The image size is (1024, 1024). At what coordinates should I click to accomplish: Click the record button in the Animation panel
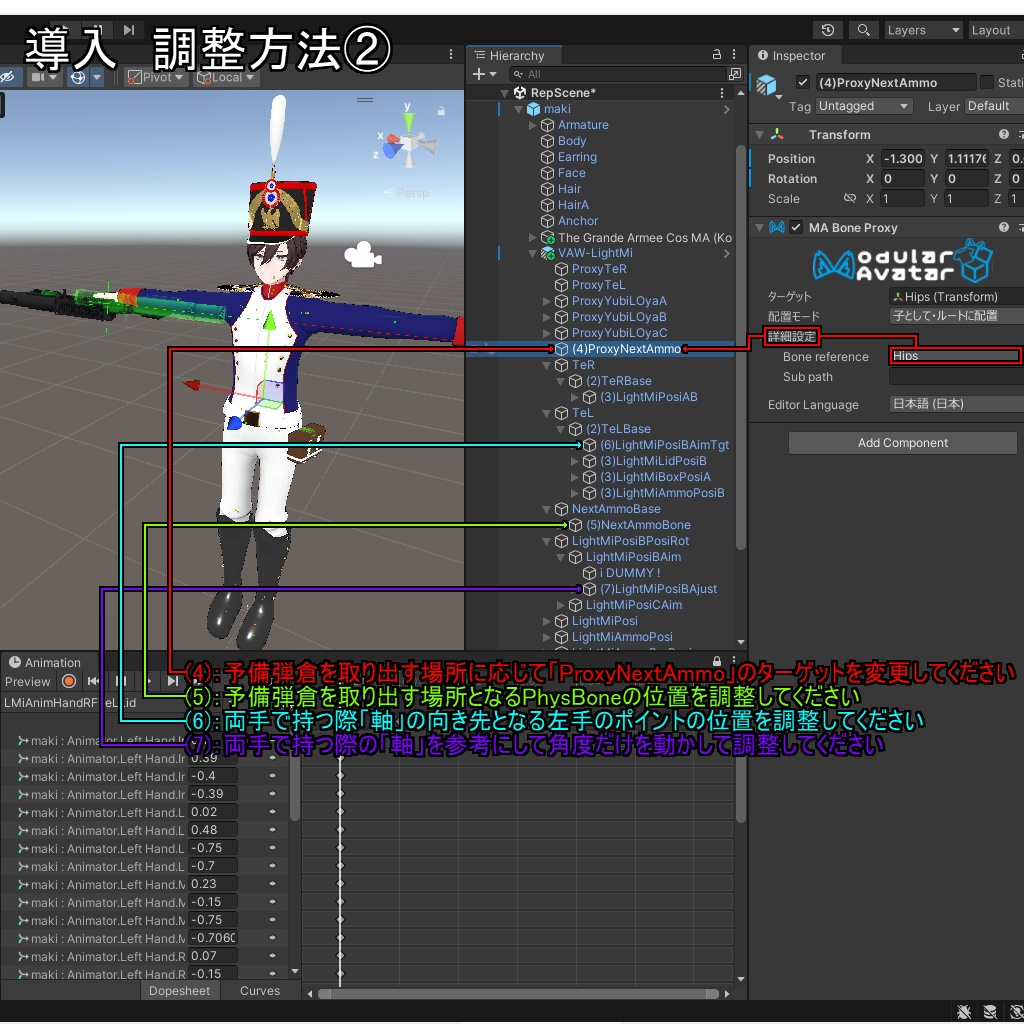68,681
